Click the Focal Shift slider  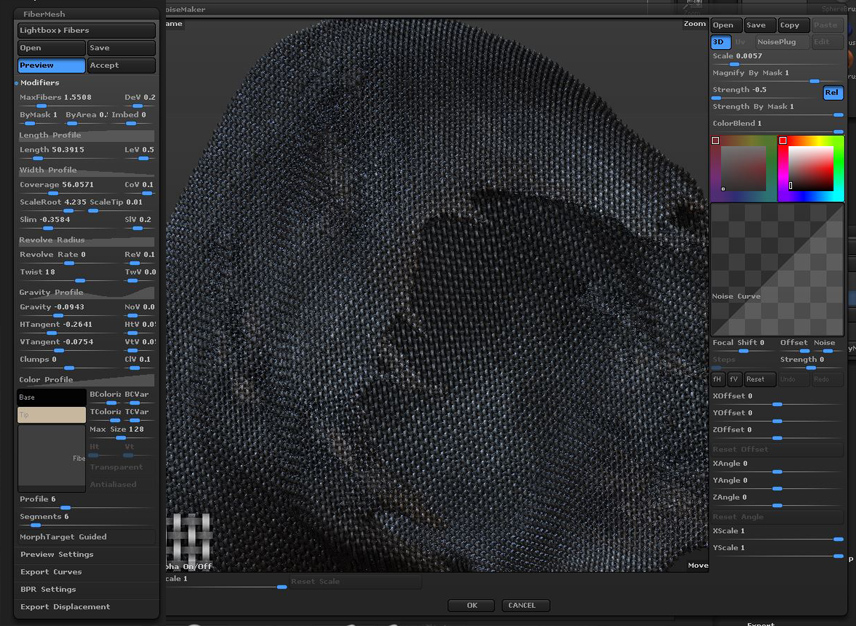tap(744, 346)
